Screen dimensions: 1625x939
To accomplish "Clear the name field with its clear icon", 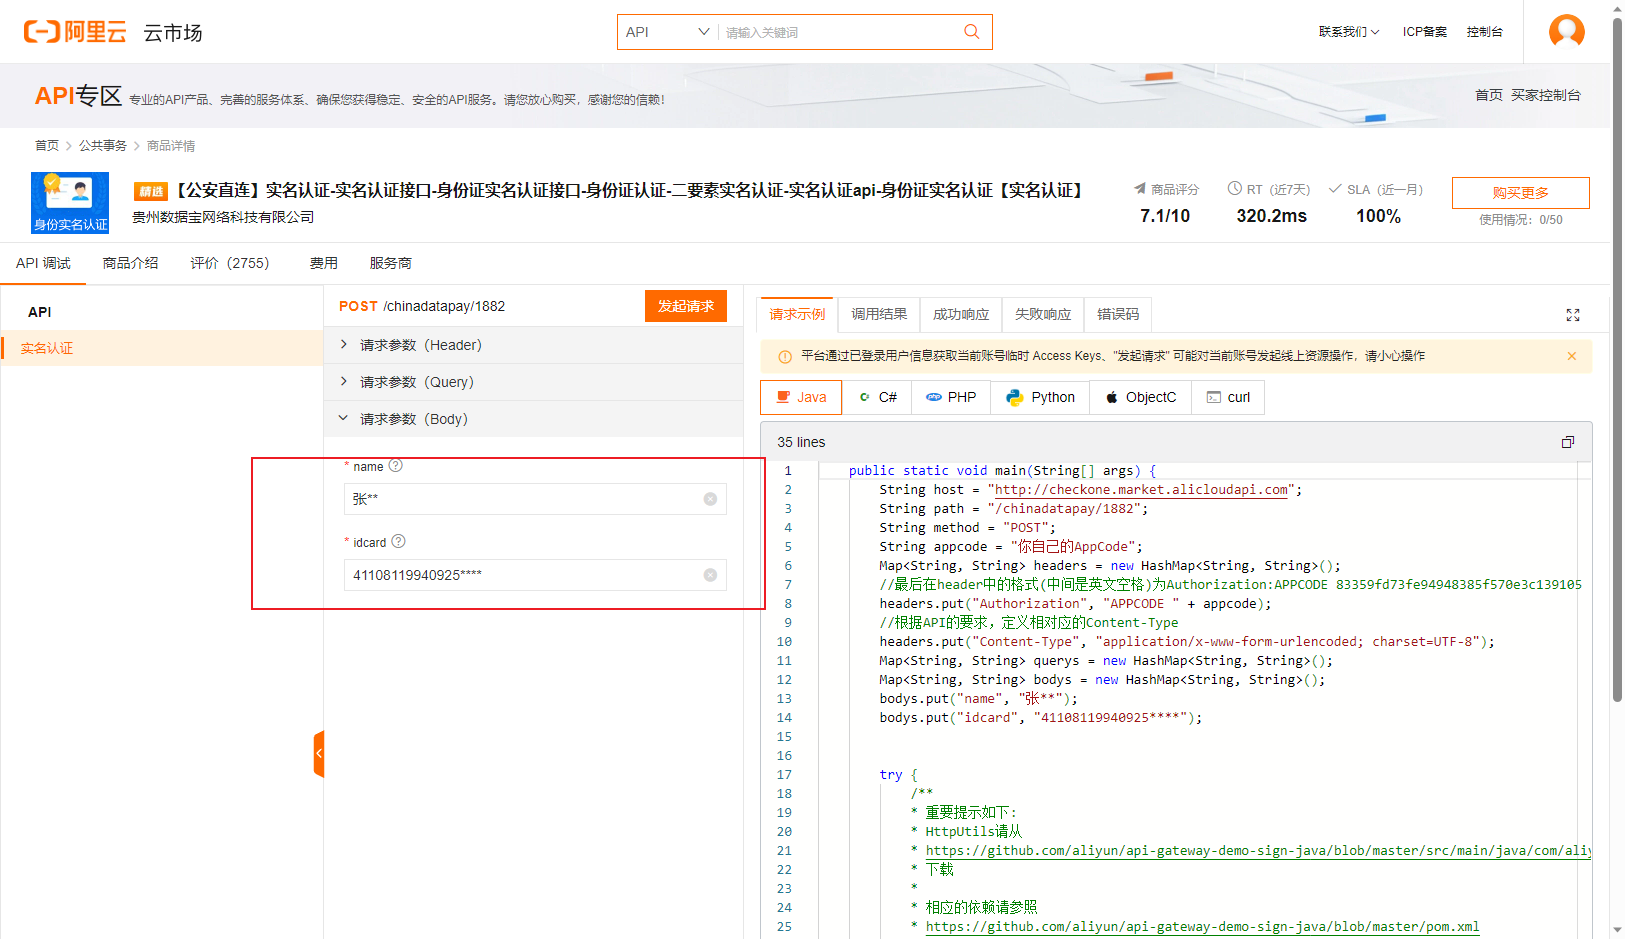I will (710, 499).
